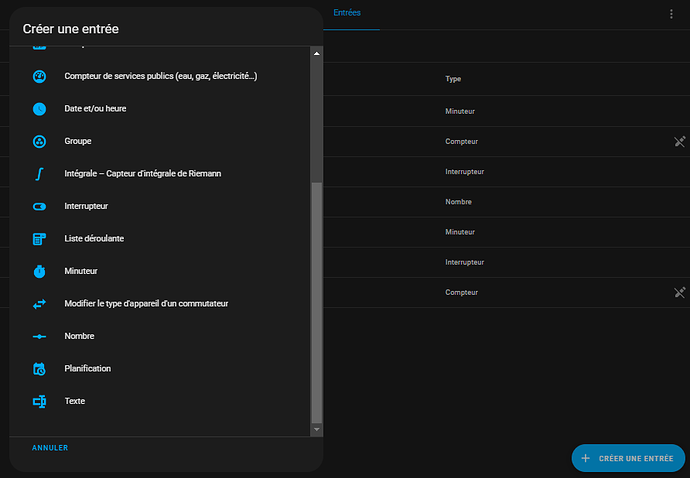The width and height of the screenshot is (690, 478).
Task: Click the Texte form field icon
Action: (x=40, y=401)
